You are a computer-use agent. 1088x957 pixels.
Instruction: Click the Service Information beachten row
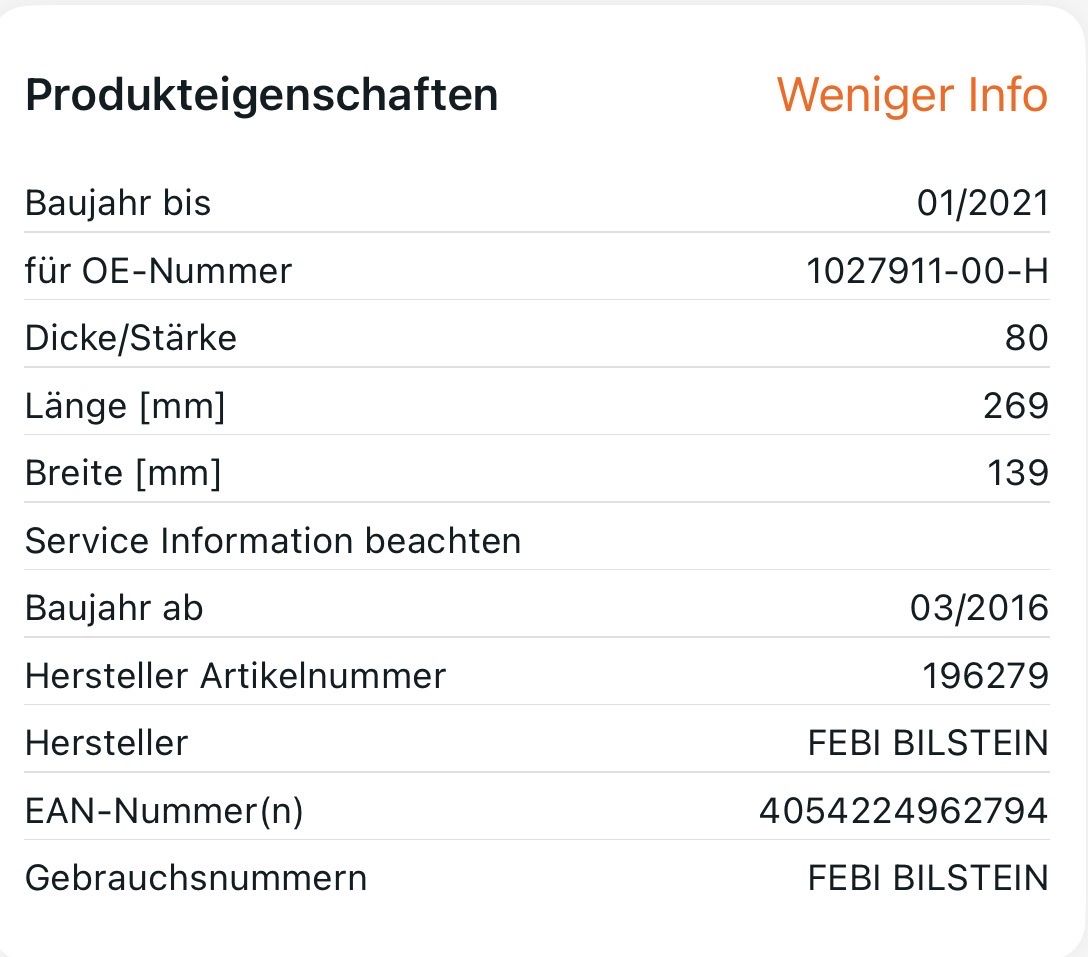[273, 541]
